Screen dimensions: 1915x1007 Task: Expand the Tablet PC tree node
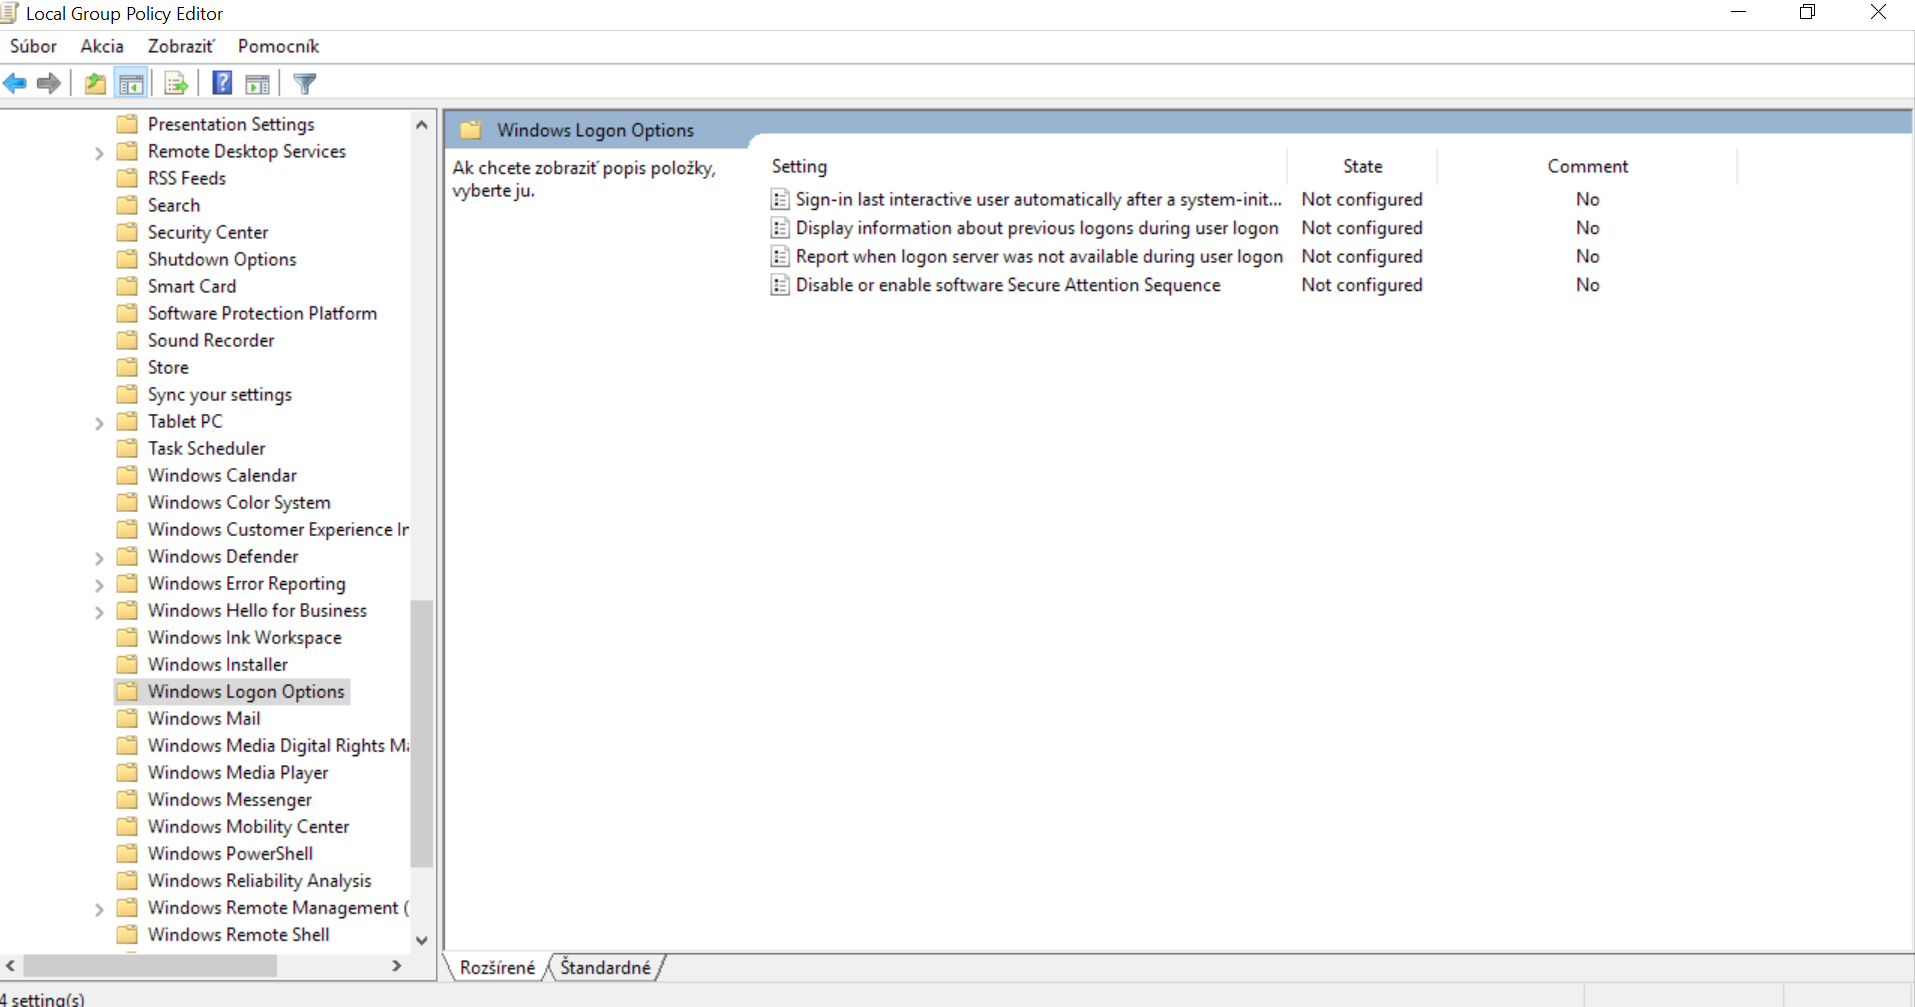(x=99, y=423)
